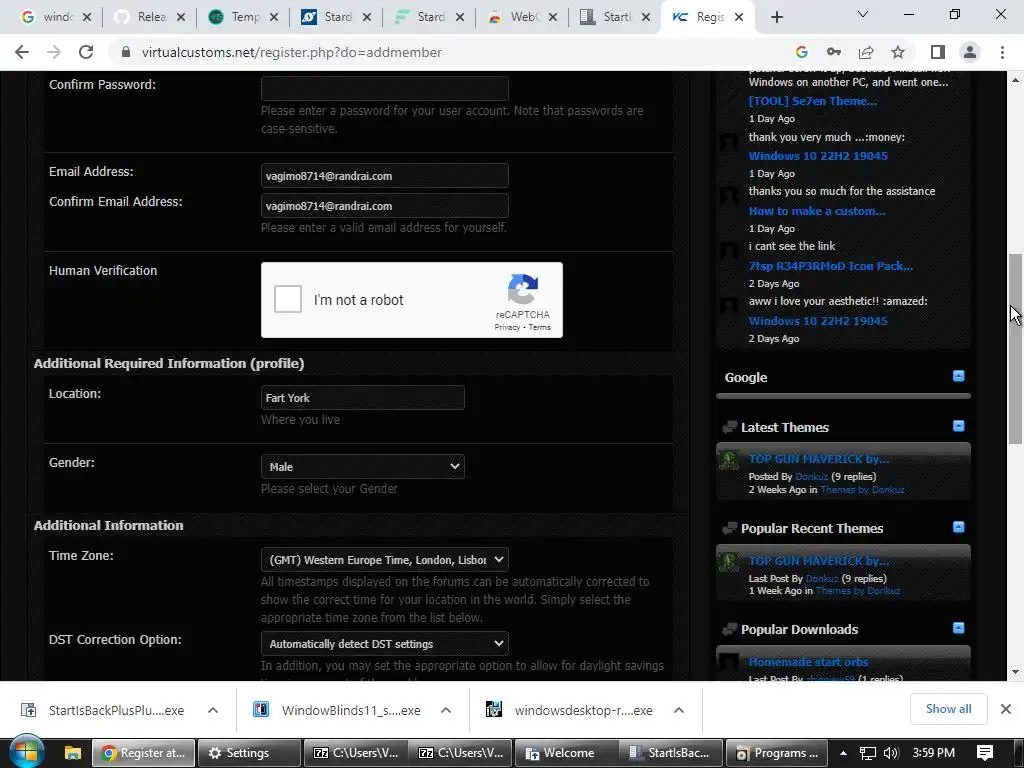Open Themes by Donkuz link in Latest Themes

pos(862,490)
